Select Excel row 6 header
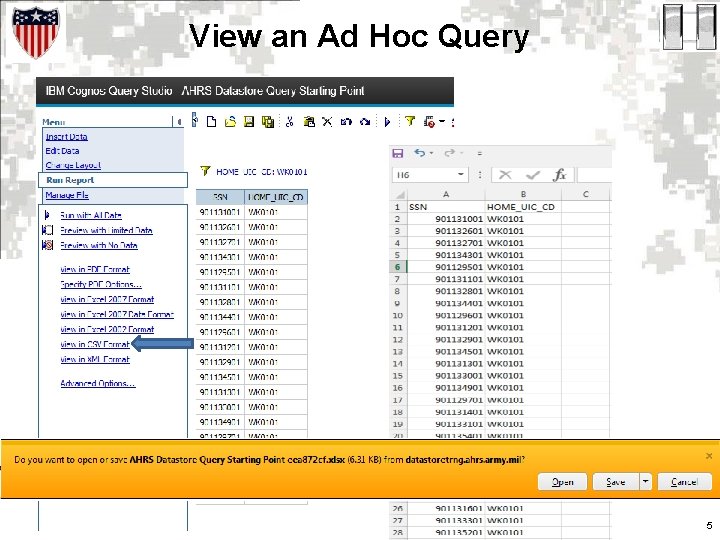 [x=398, y=267]
